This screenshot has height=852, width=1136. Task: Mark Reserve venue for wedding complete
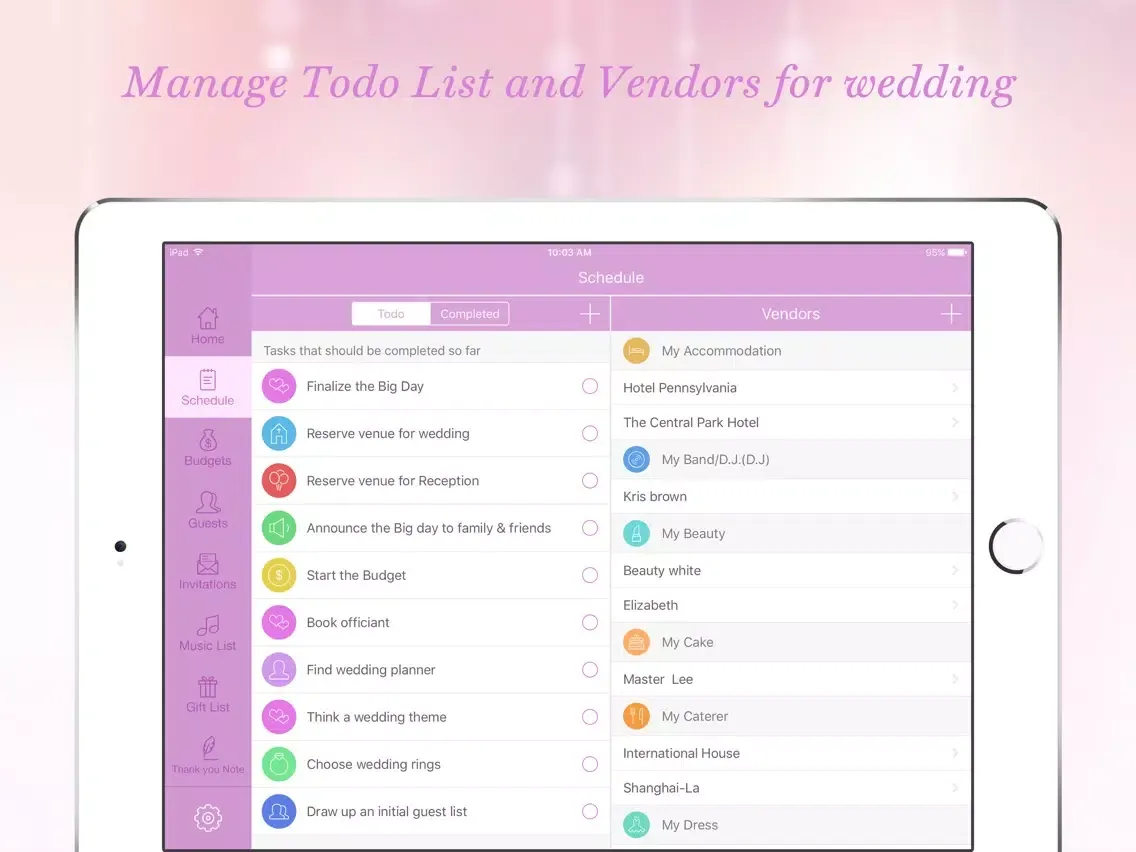point(590,433)
